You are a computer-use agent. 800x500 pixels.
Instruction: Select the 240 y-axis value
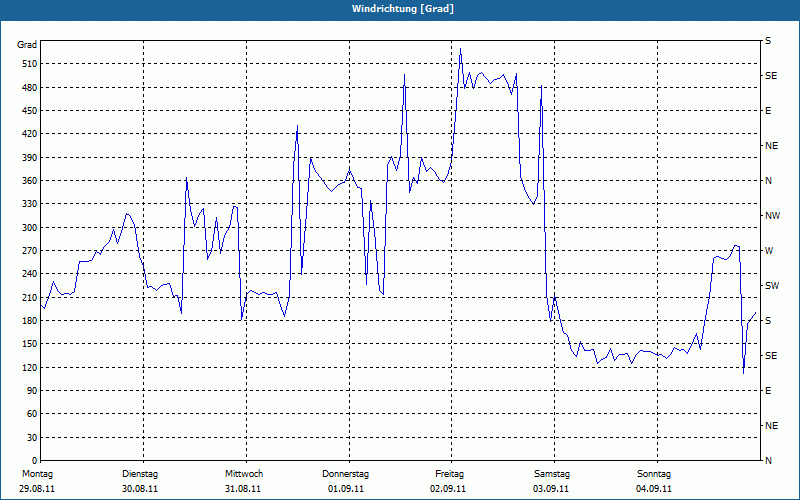[30, 273]
